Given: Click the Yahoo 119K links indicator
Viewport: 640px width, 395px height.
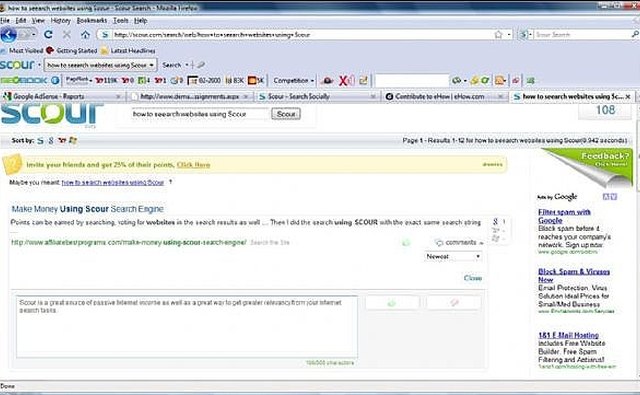Looking at the screenshot, I should pyautogui.click(x=106, y=80).
